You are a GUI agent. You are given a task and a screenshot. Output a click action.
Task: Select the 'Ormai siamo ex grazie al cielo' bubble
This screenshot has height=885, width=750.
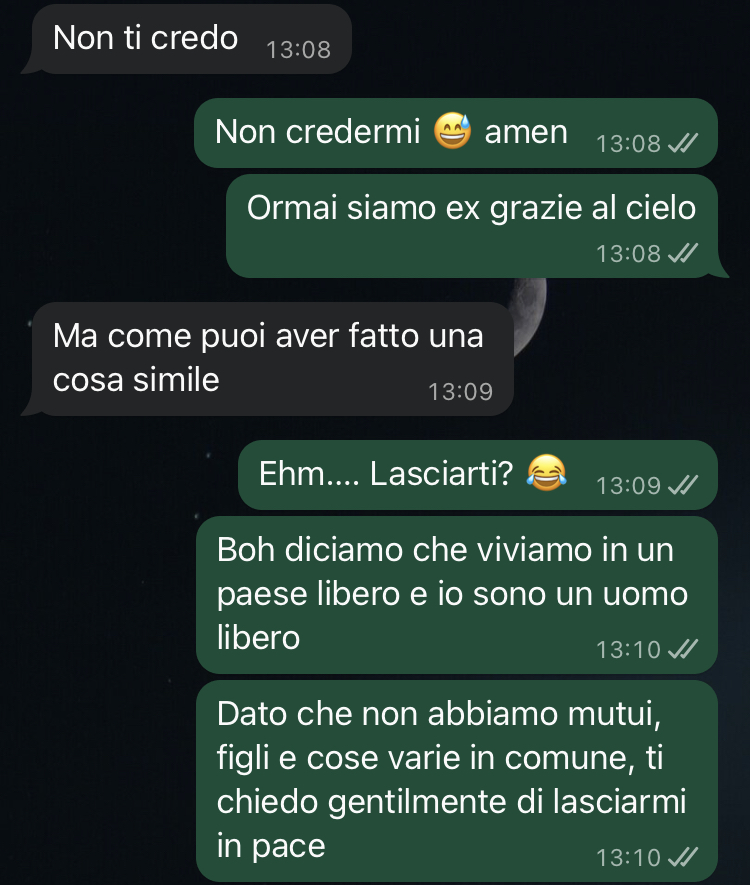pos(477,226)
